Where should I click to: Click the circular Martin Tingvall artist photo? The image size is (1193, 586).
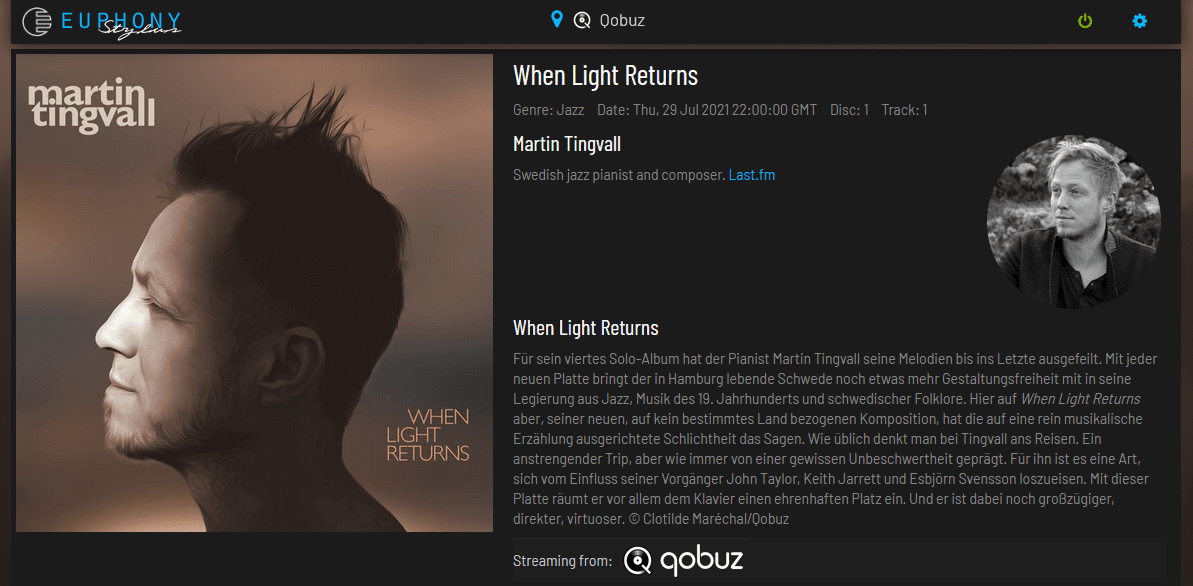(1074, 222)
